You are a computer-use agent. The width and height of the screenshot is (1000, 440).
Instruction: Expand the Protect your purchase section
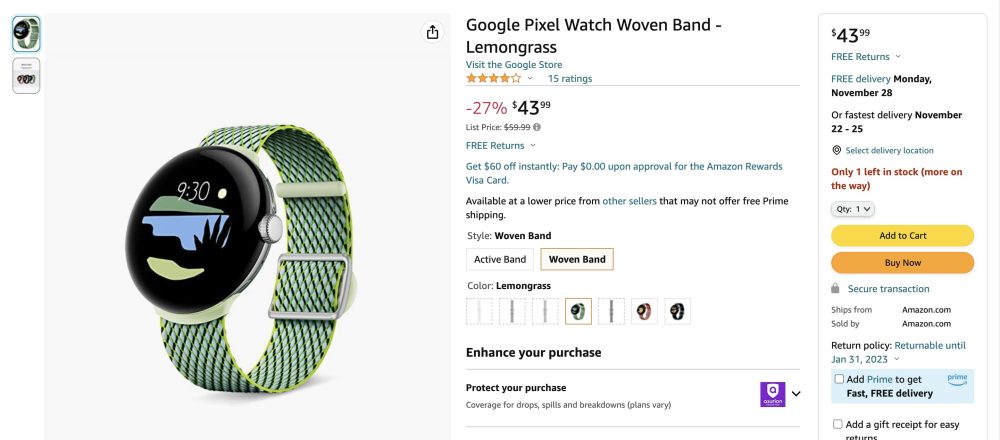tap(796, 394)
